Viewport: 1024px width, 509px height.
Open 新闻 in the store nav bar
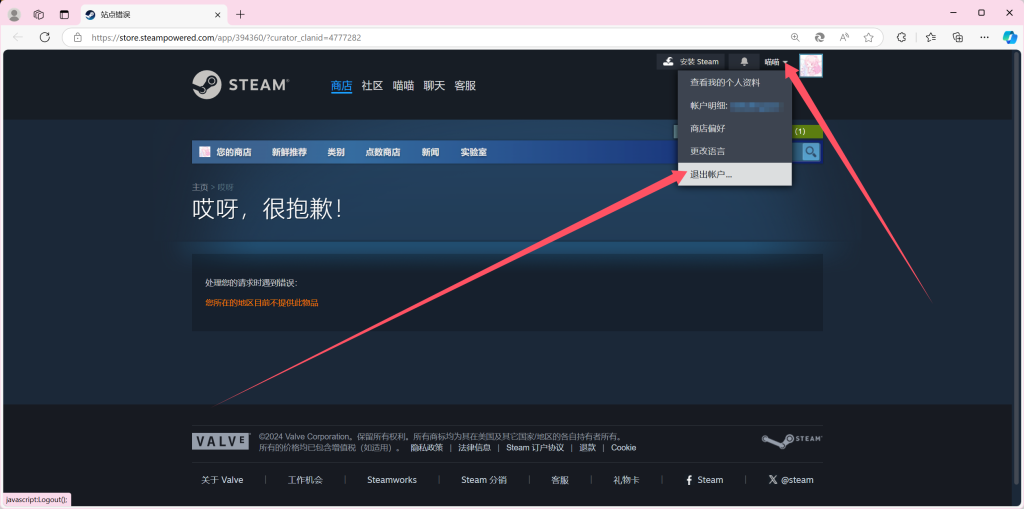pos(430,152)
